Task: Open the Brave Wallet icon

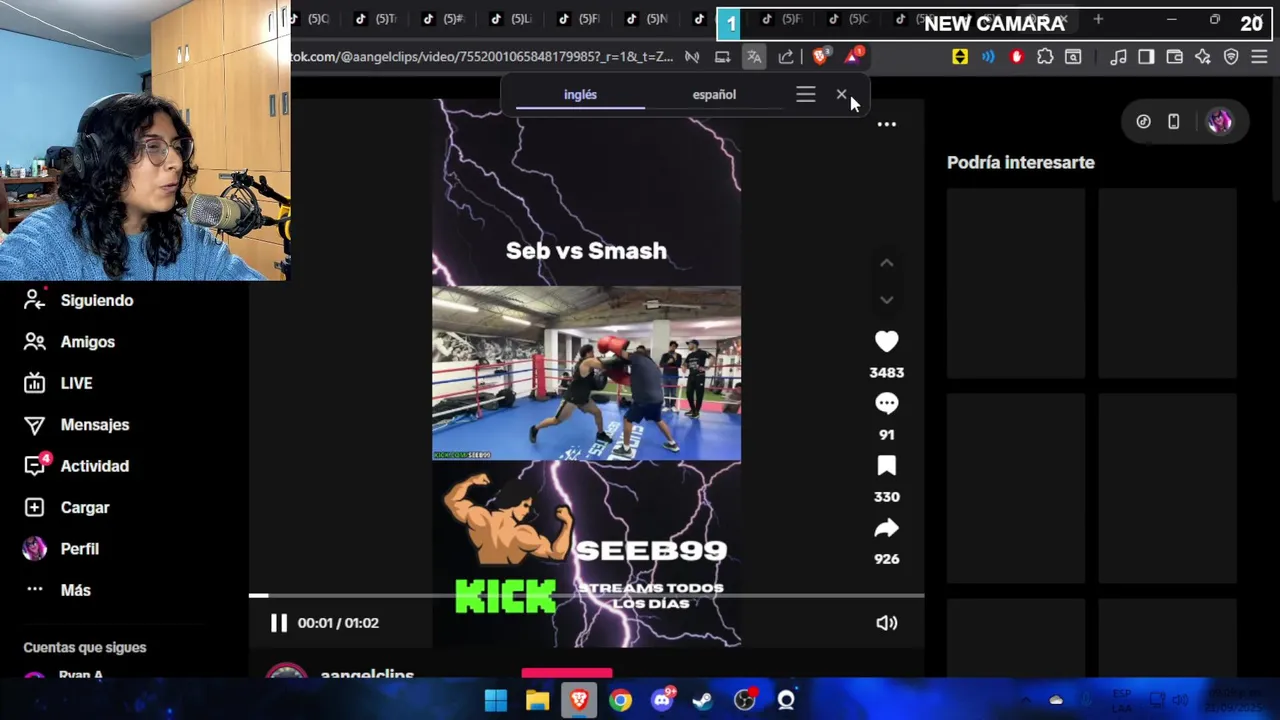Action: pyautogui.click(x=1175, y=57)
